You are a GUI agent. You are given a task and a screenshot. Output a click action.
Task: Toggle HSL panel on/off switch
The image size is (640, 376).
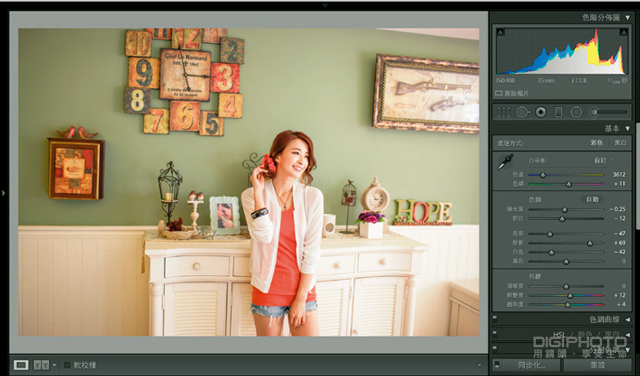(495, 334)
